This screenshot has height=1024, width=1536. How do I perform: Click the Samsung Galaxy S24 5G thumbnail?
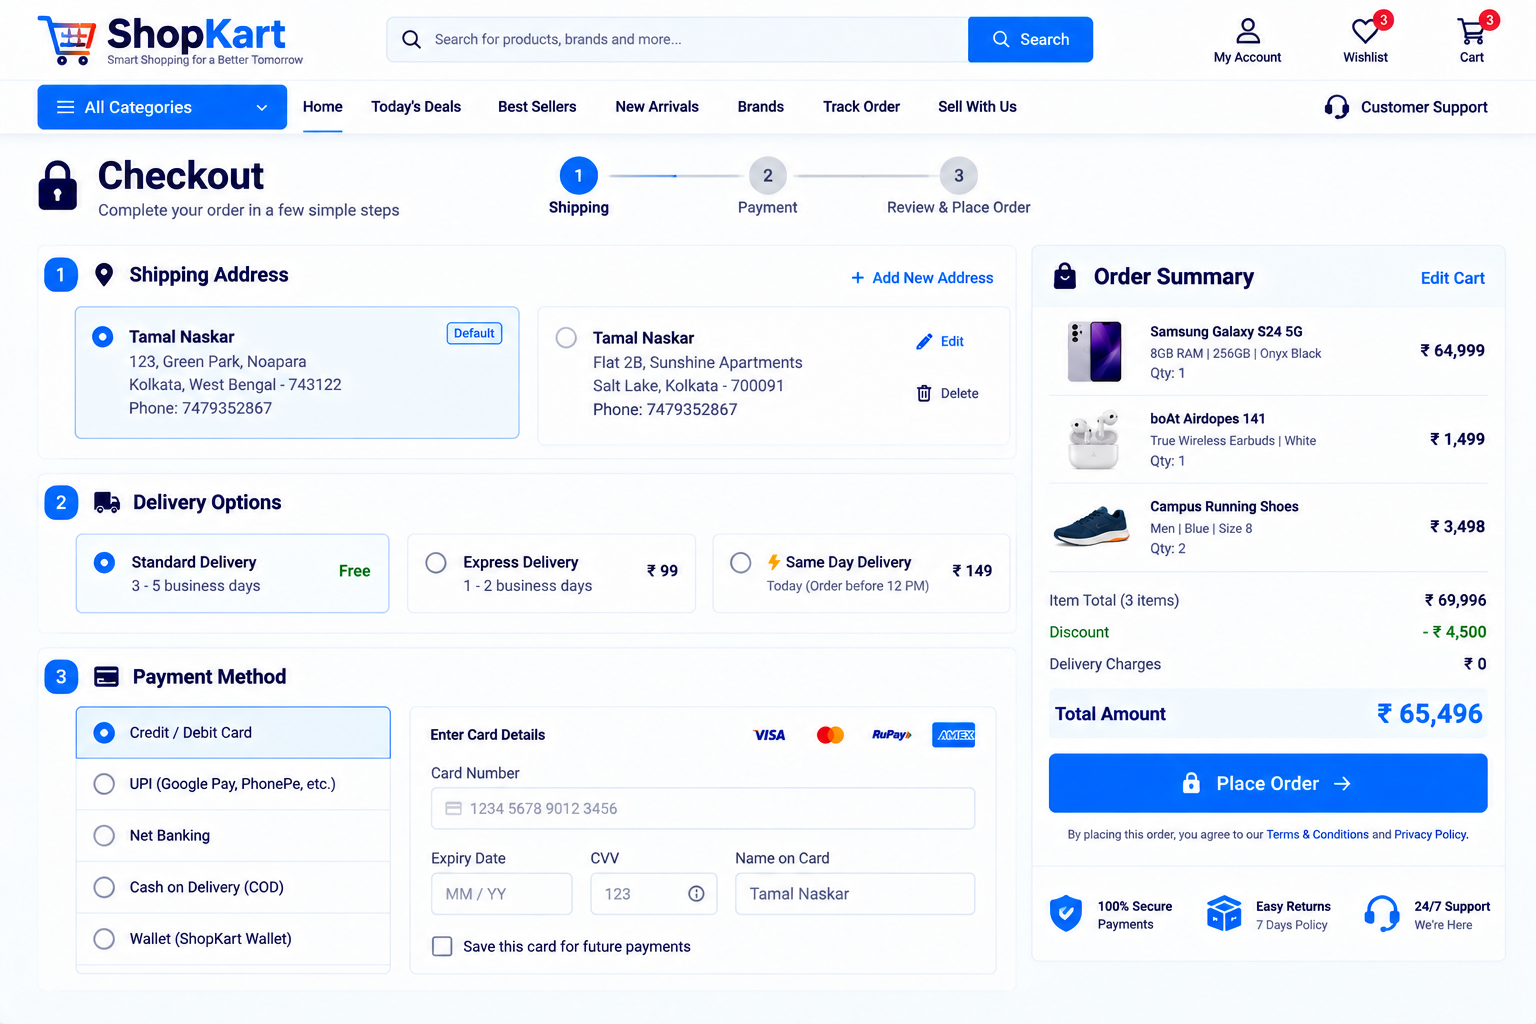[1094, 351]
